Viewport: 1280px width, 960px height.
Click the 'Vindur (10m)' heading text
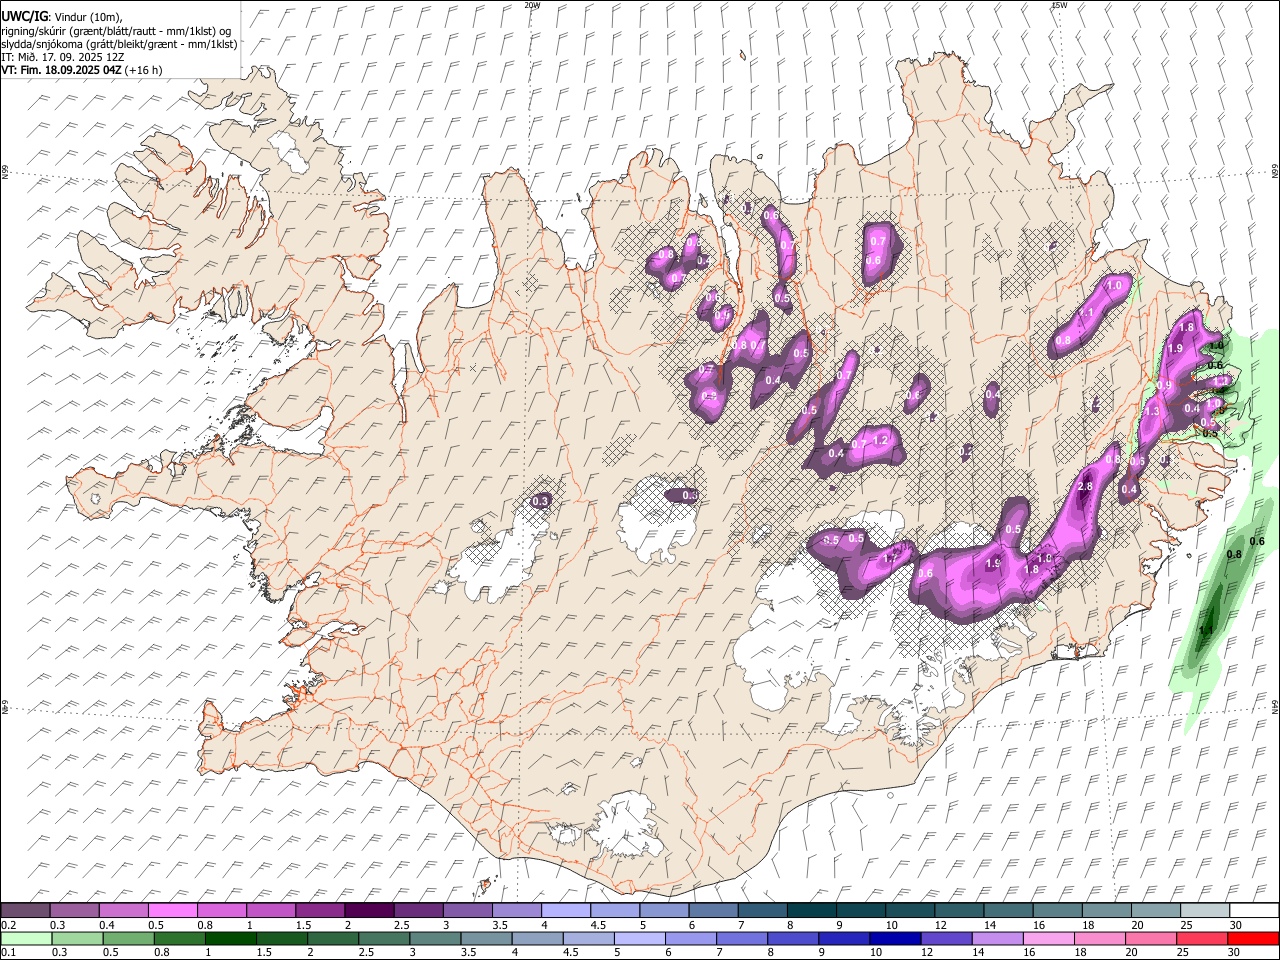[x=88, y=17]
